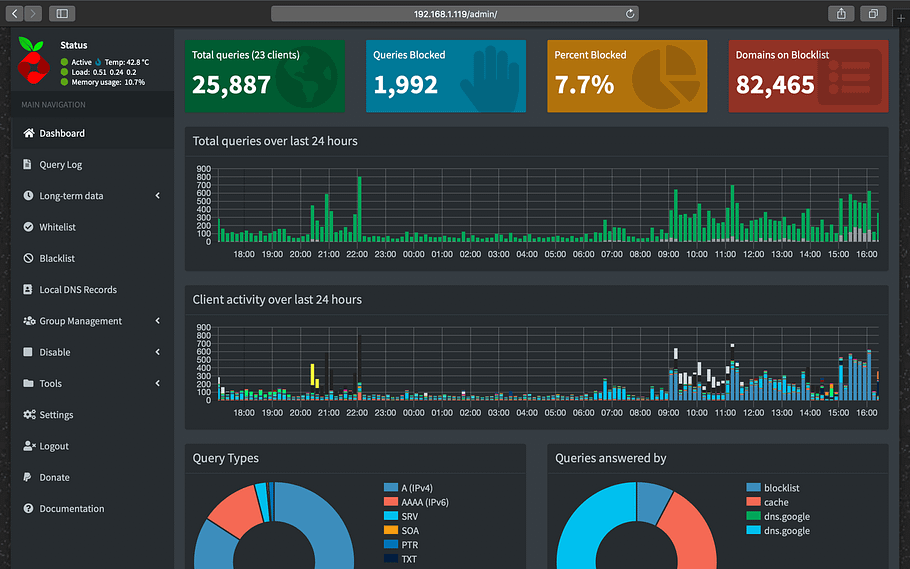Click the Client activity over last 24 hours title
This screenshot has height=569, width=910.
[x=277, y=300]
